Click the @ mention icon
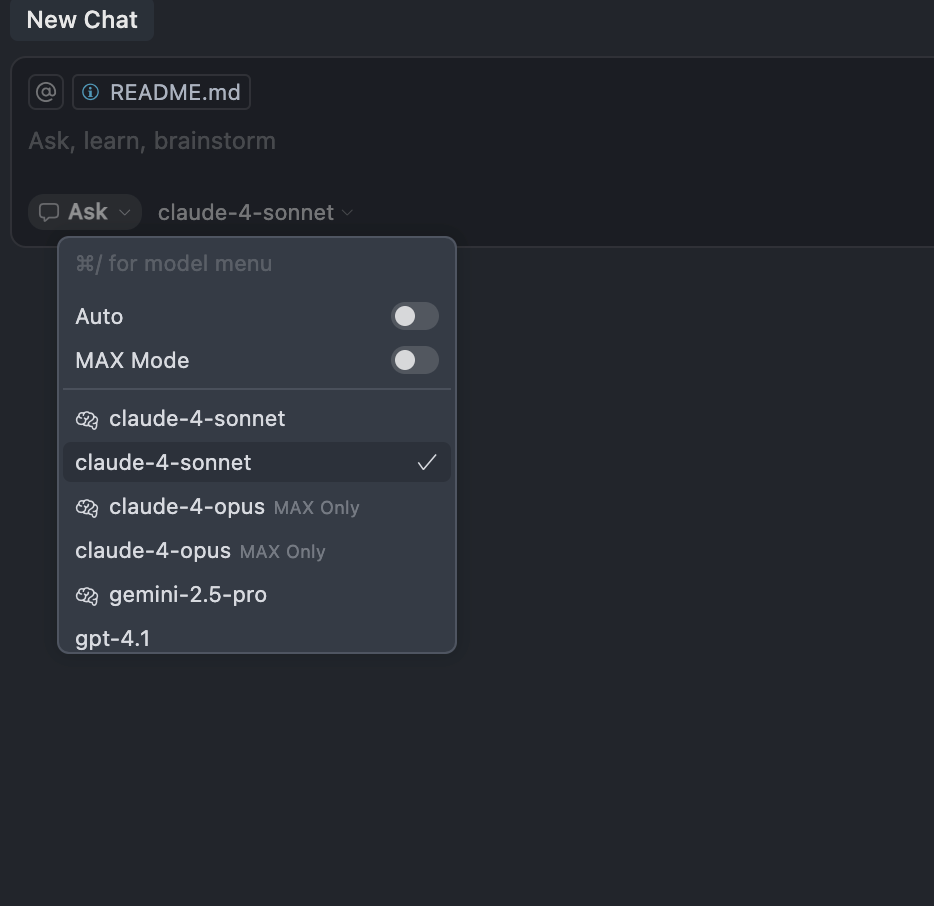 45,91
